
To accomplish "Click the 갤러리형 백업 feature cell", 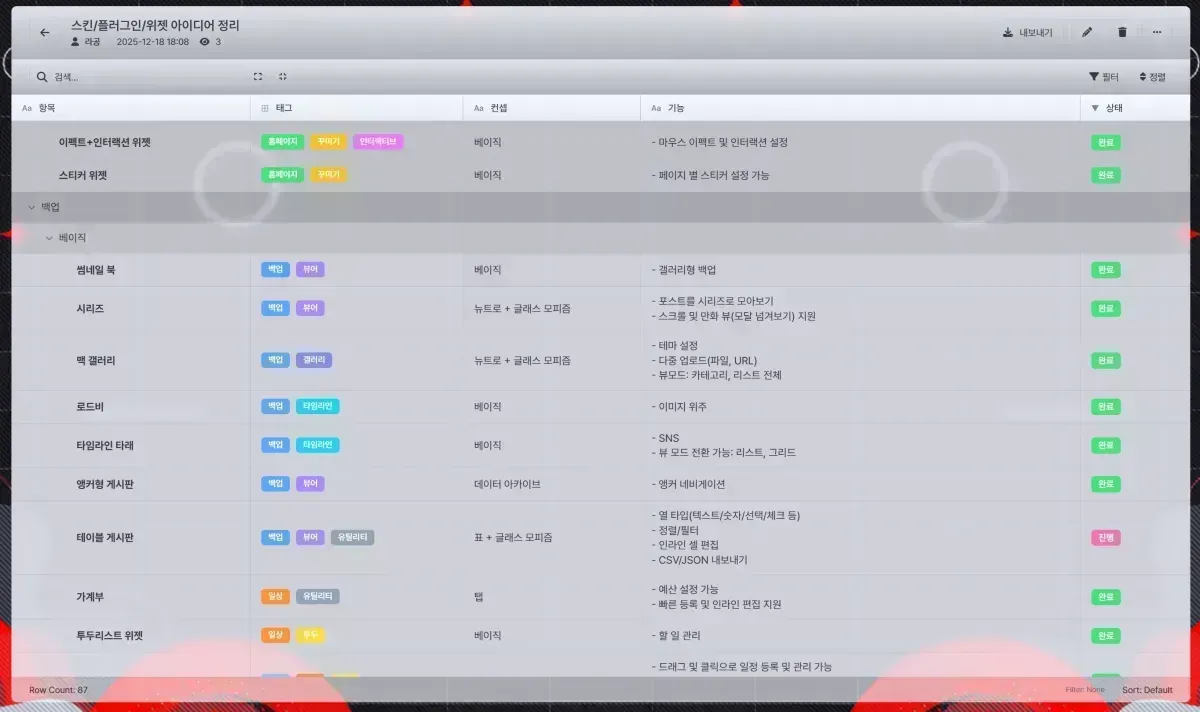I will click(x=683, y=270).
